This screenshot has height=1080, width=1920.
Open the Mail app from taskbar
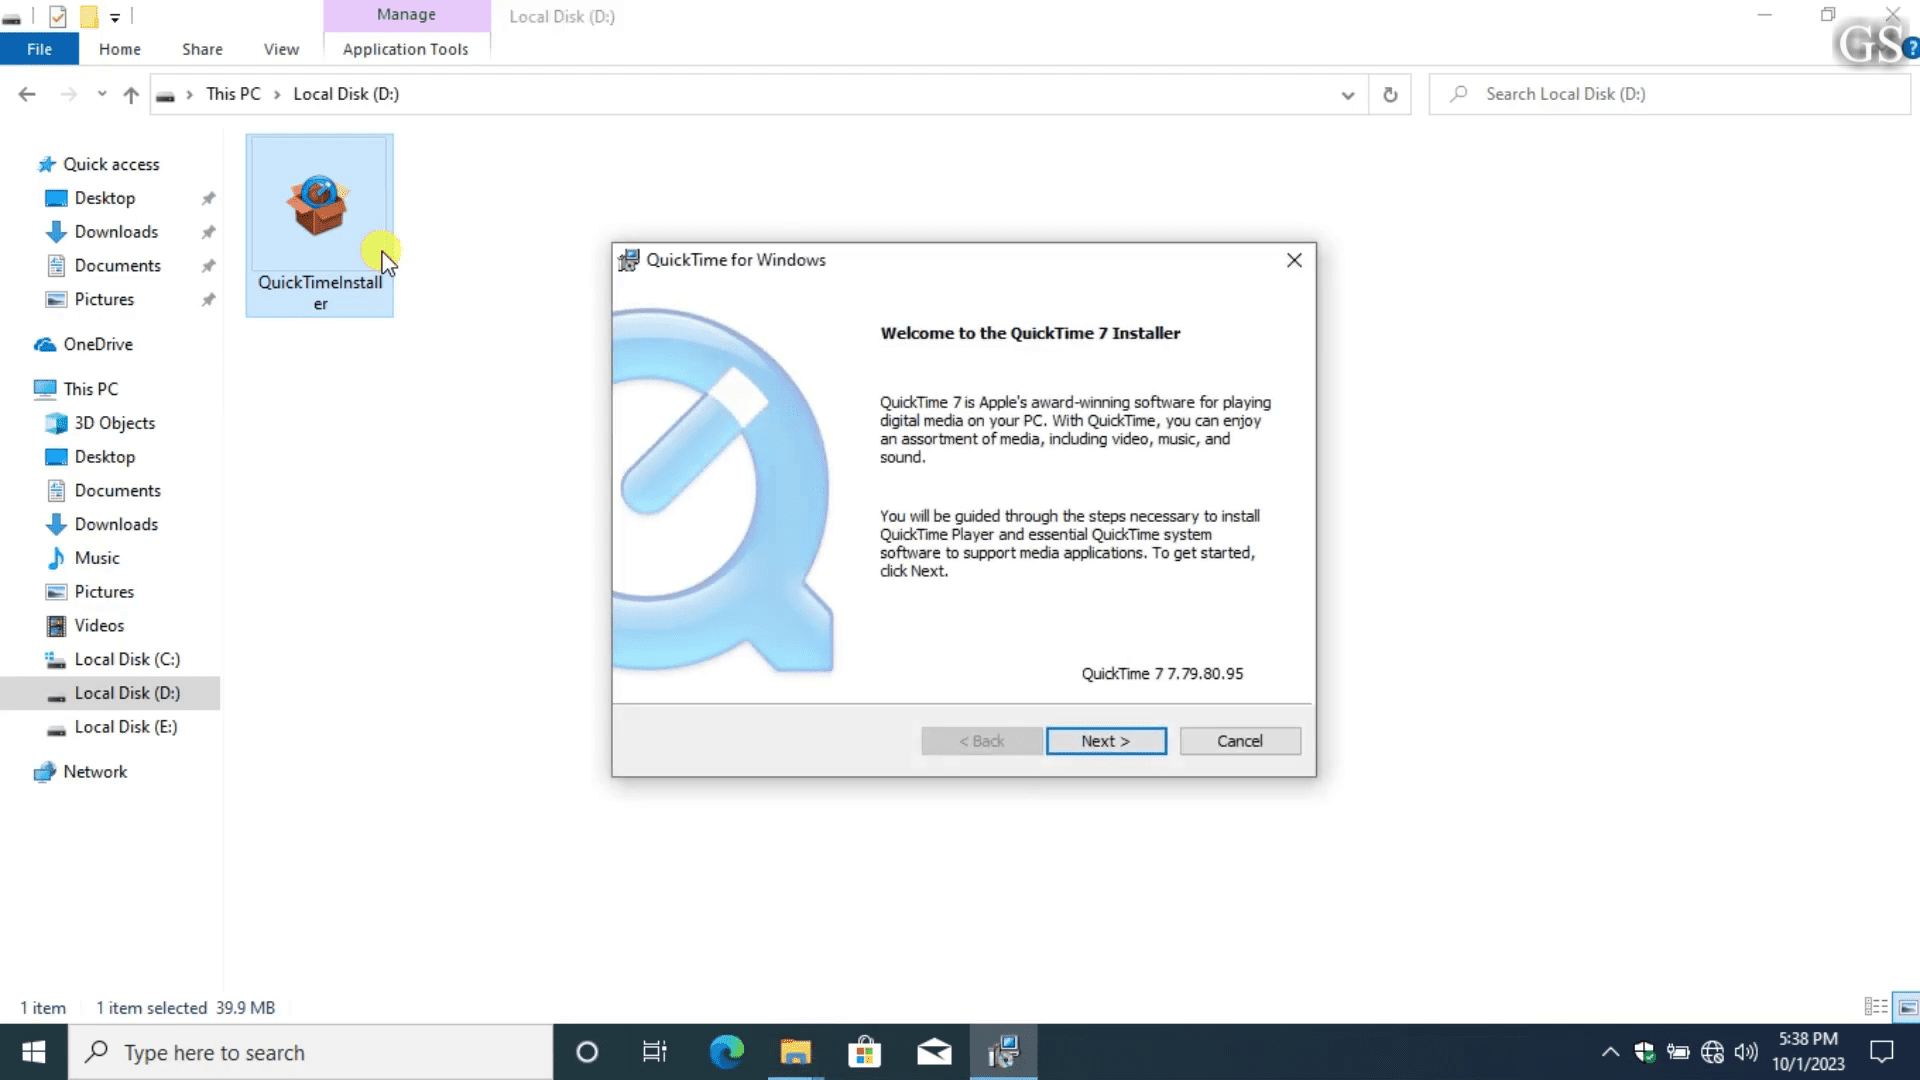coord(934,1052)
